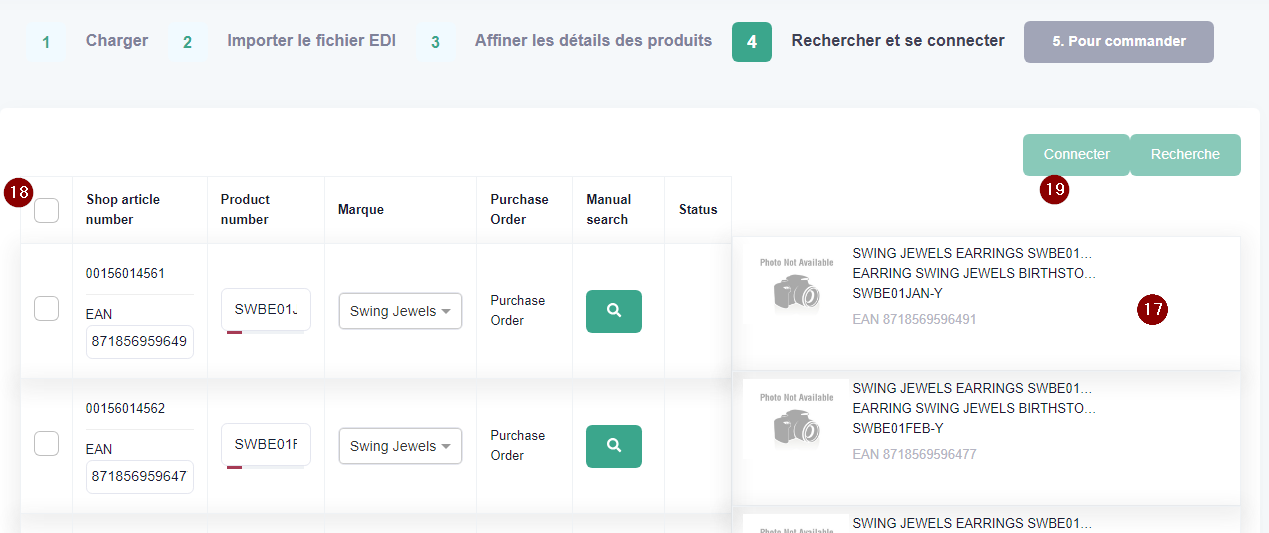Click the EAN input field of article 00156014561
Screen dimensions: 1269x533
140,342
